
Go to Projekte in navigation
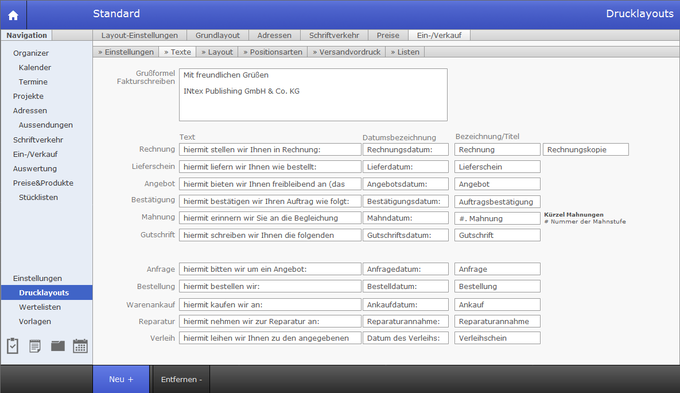pos(28,96)
